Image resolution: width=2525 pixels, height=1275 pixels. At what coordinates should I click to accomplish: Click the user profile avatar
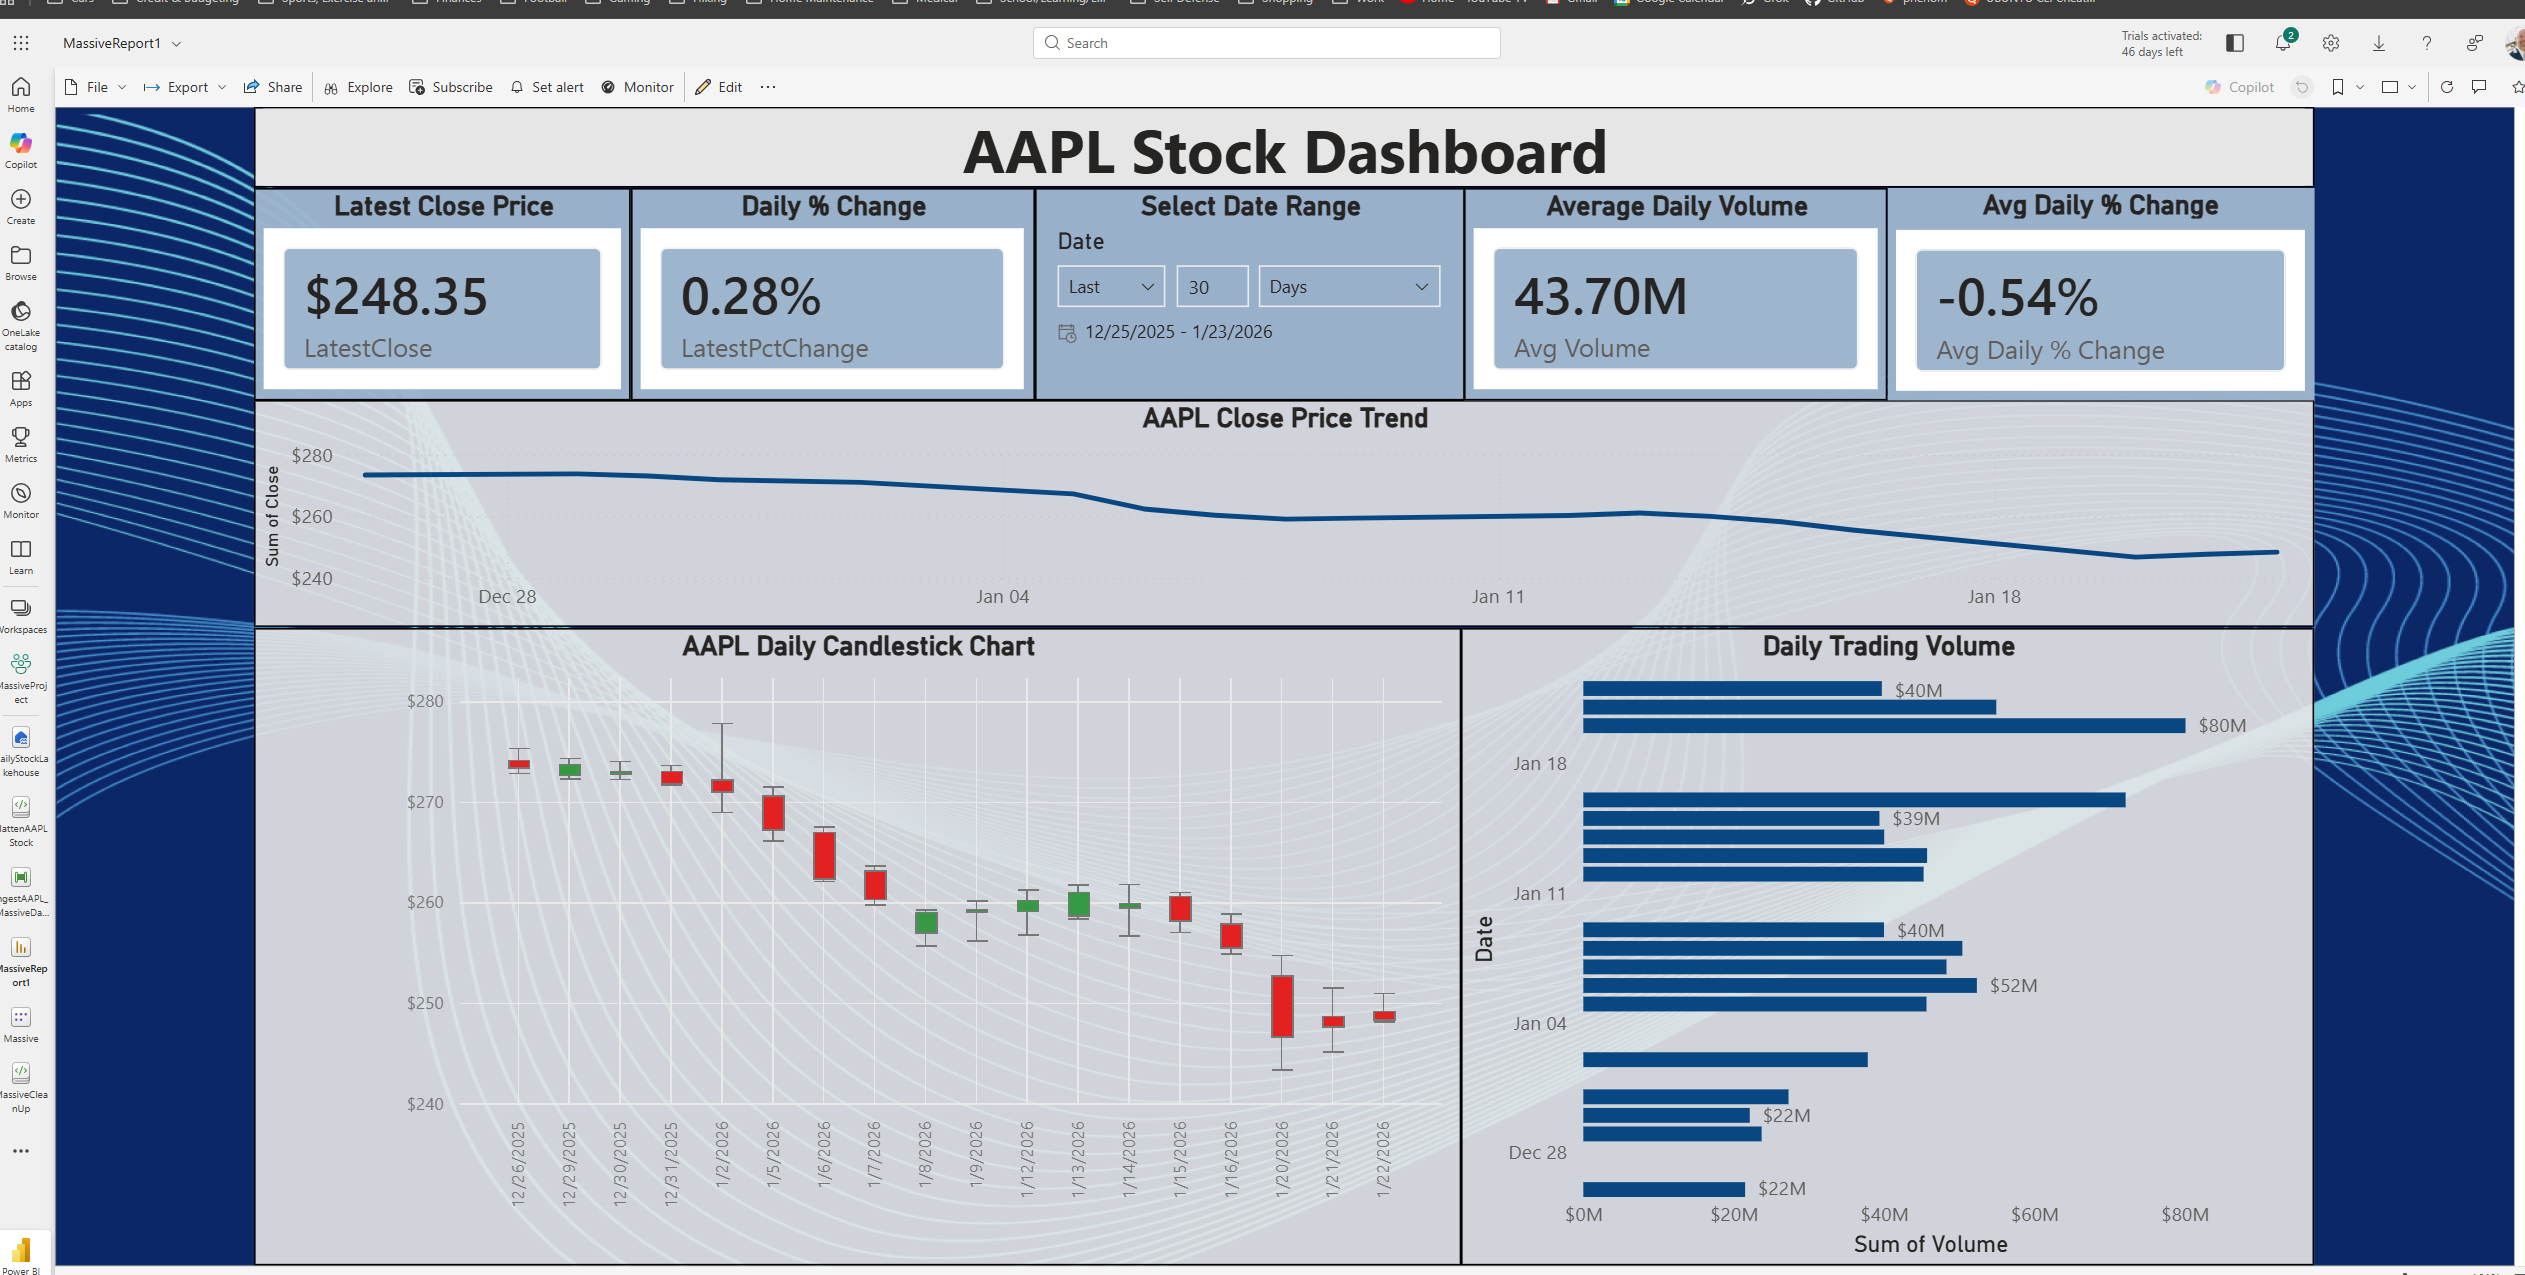[2515, 43]
